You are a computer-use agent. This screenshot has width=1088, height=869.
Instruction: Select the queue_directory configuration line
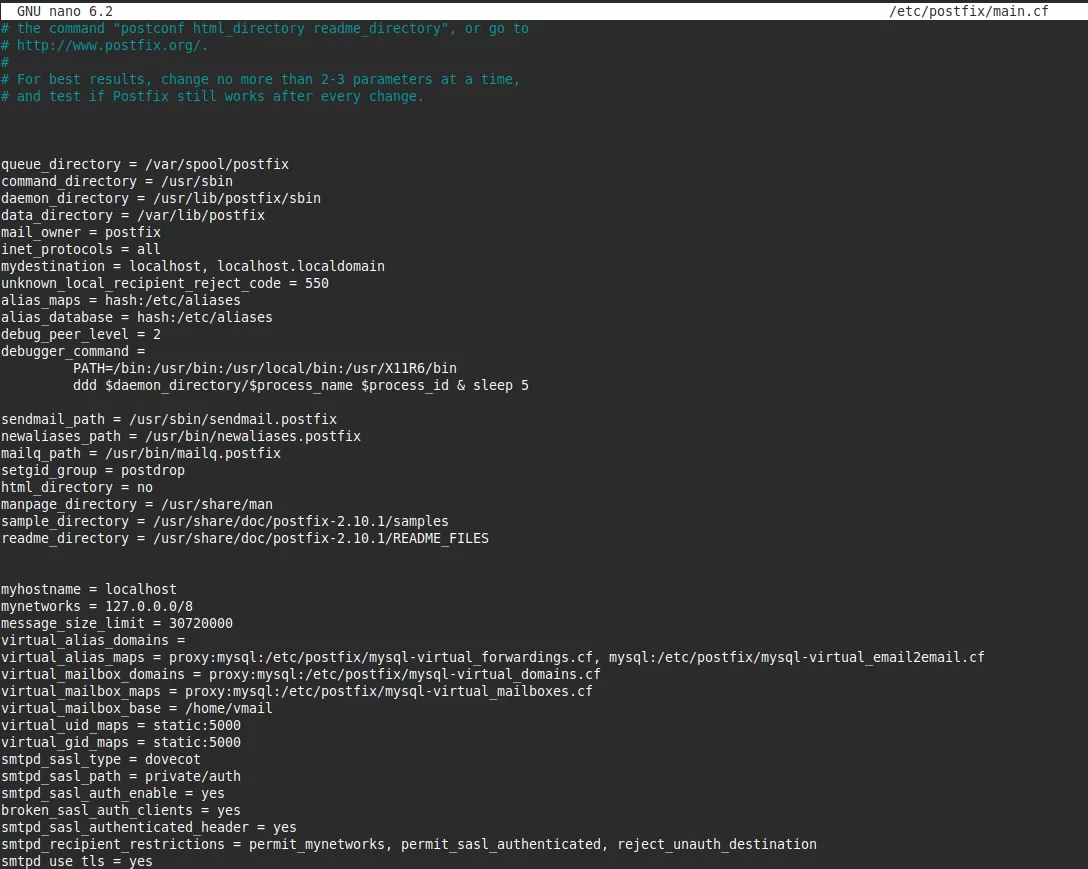tap(145, 164)
